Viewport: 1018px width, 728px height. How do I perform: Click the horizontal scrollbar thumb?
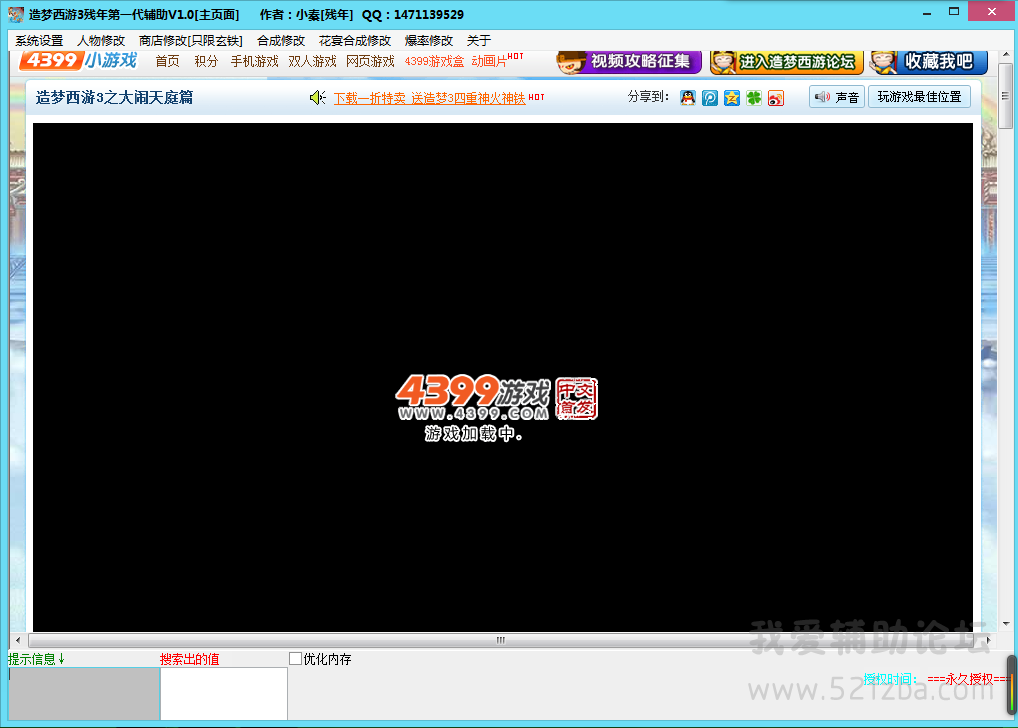501,640
